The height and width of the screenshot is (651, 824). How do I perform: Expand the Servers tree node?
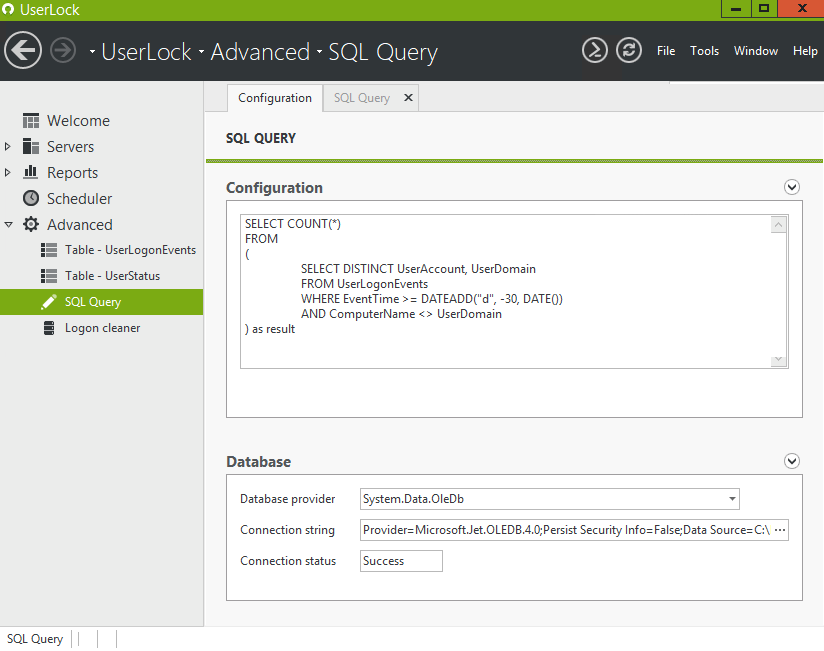(x=8, y=146)
